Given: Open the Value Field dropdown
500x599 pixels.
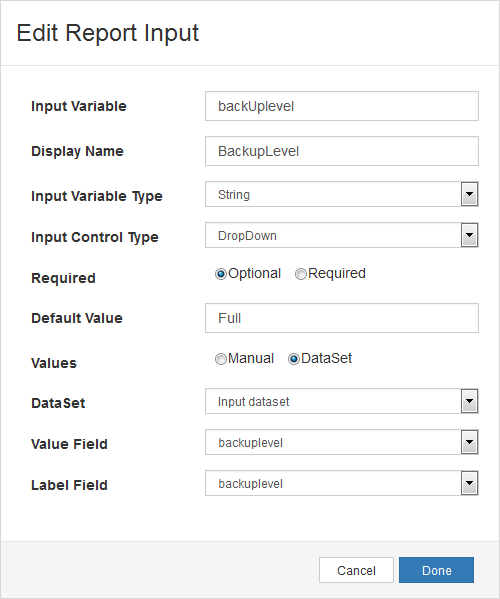Looking at the screenshot, I should tap(342, 442).
